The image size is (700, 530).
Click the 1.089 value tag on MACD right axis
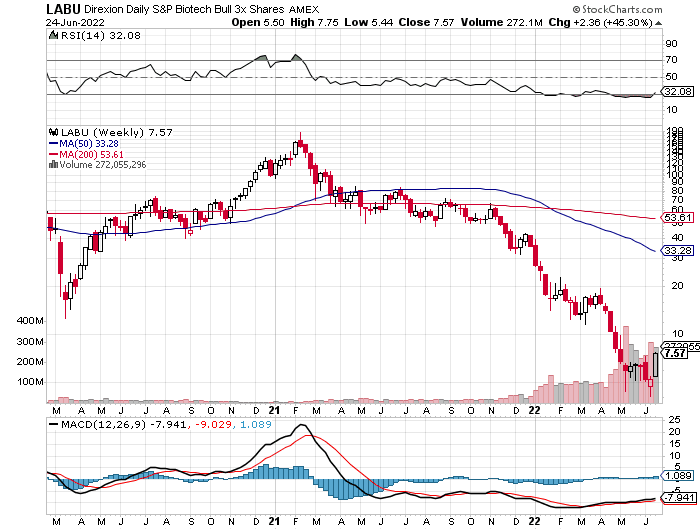[x=679, y=476]
